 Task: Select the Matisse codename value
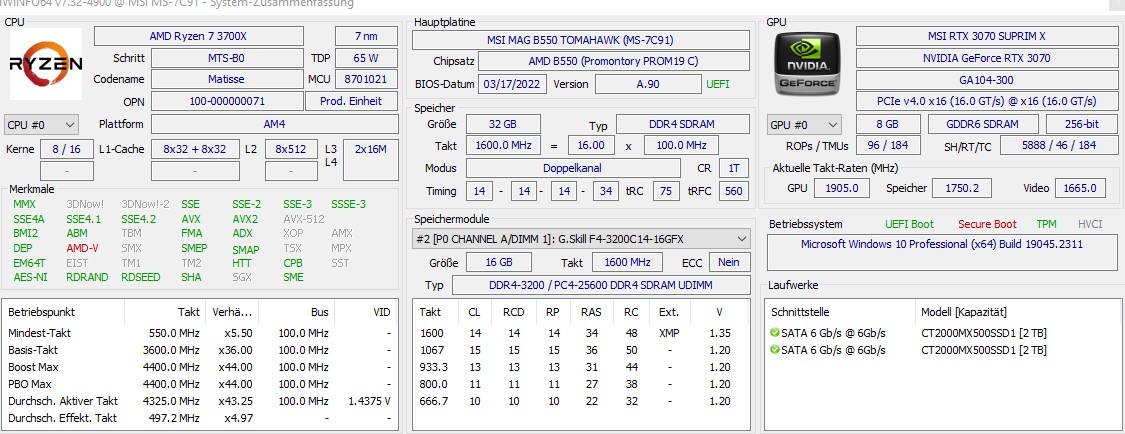point(227,79)
